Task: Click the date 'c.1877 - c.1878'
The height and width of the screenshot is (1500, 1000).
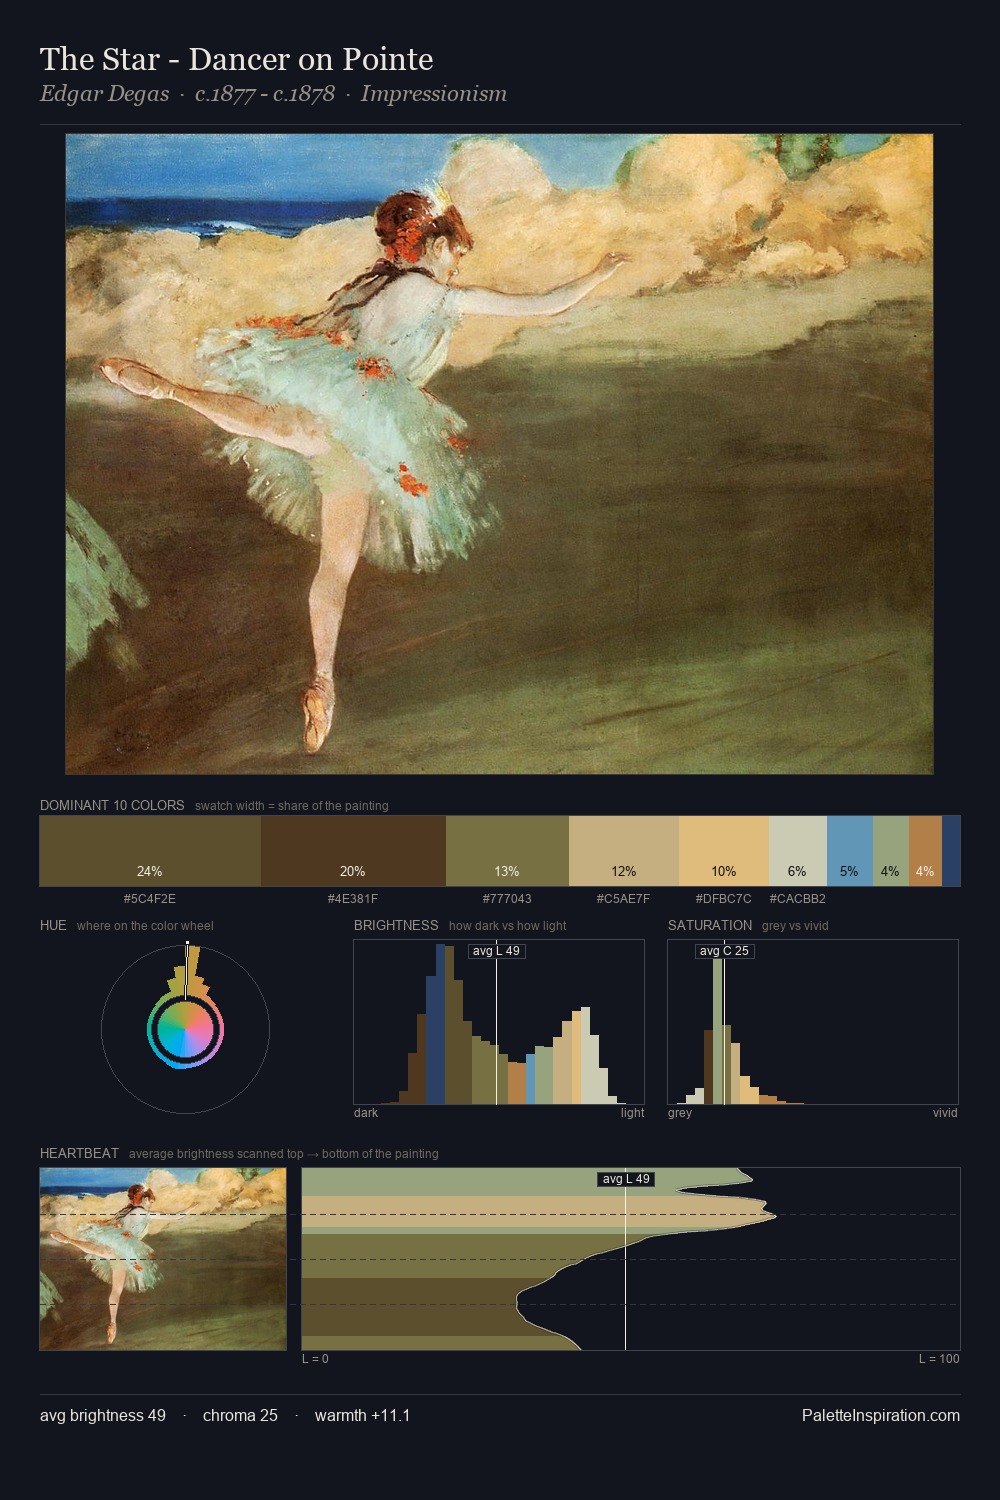Action: 265,94
